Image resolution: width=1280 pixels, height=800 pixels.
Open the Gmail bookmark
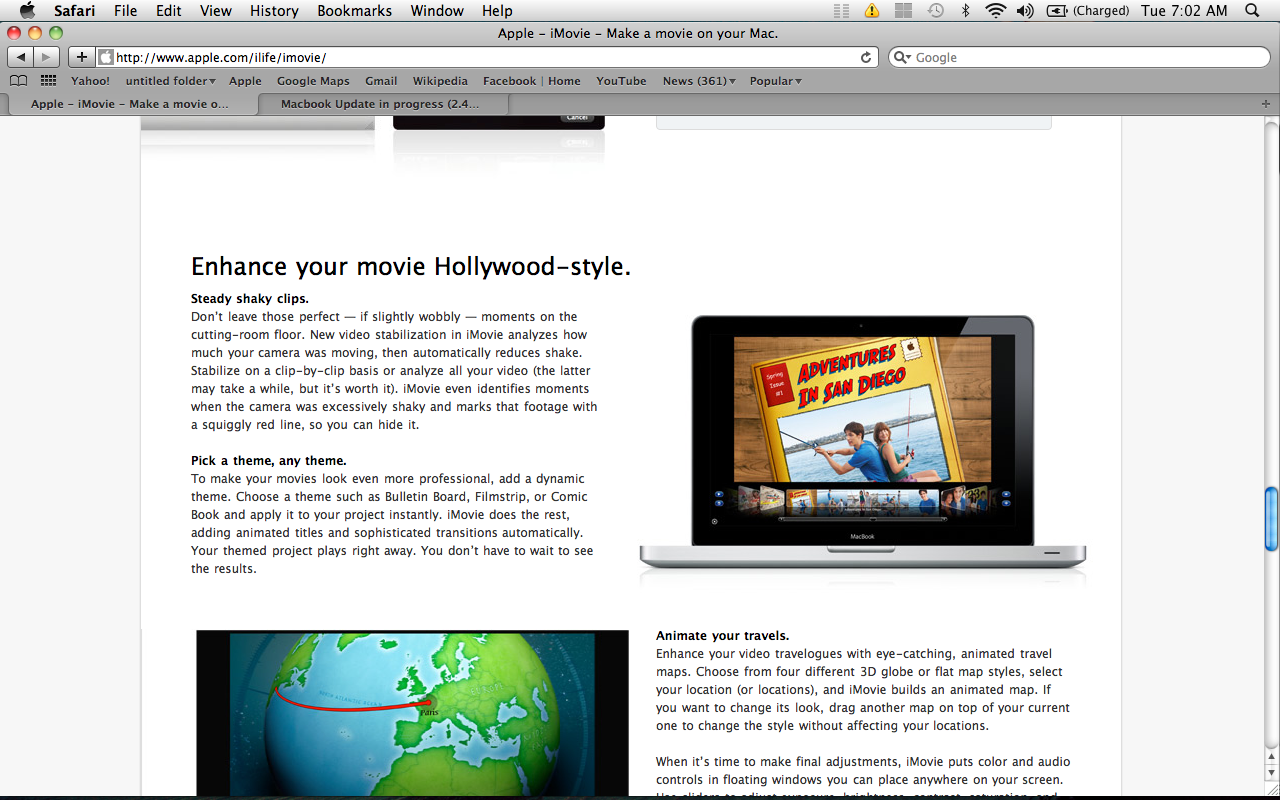(381, 81)
